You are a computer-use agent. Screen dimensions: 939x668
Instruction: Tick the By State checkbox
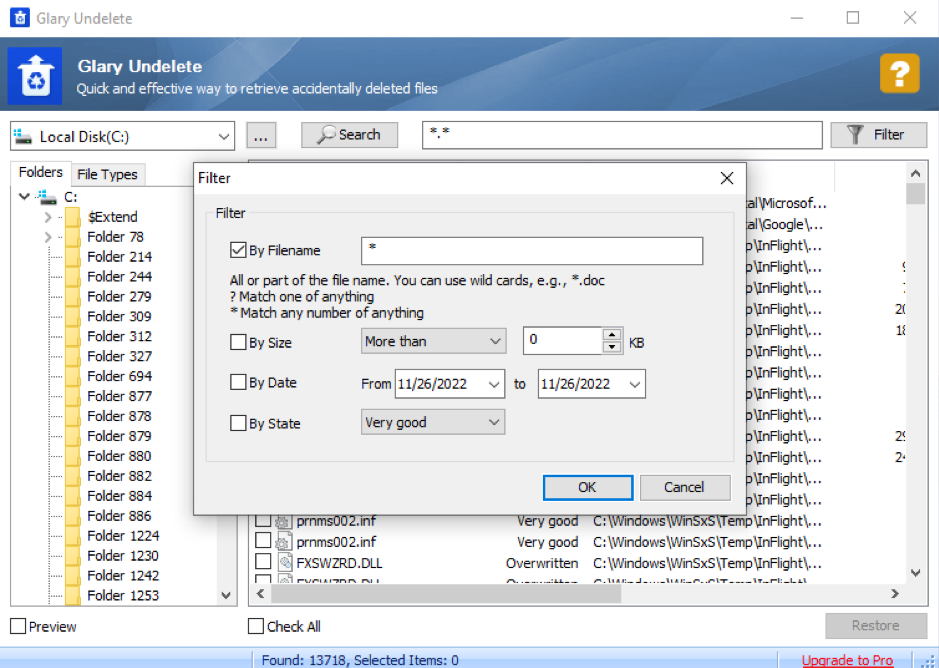pyautogui.click(x=238, y=423)
